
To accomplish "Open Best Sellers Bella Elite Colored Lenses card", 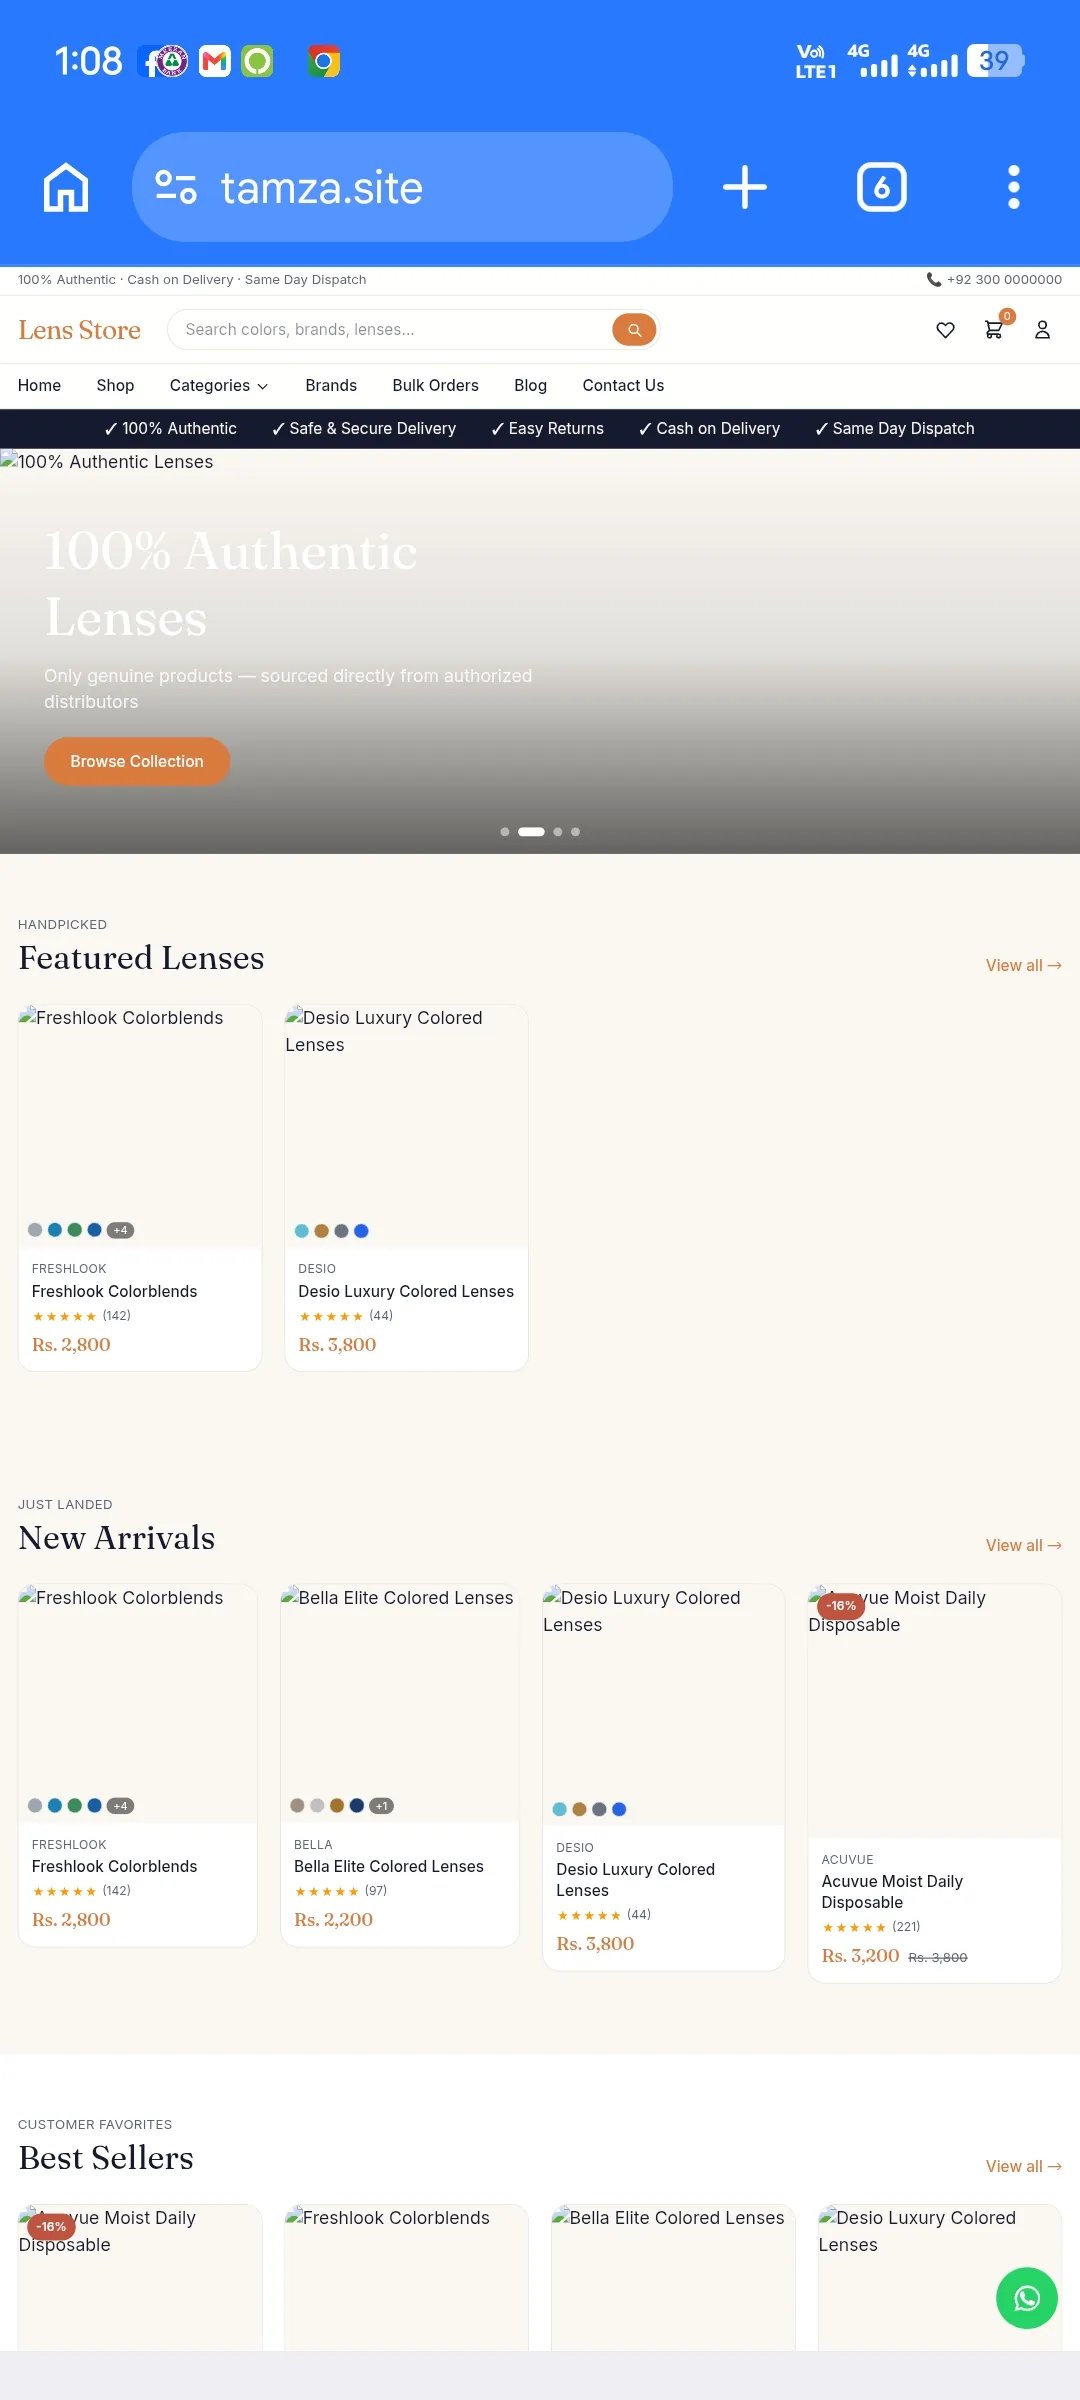I will click(673, 2278).
